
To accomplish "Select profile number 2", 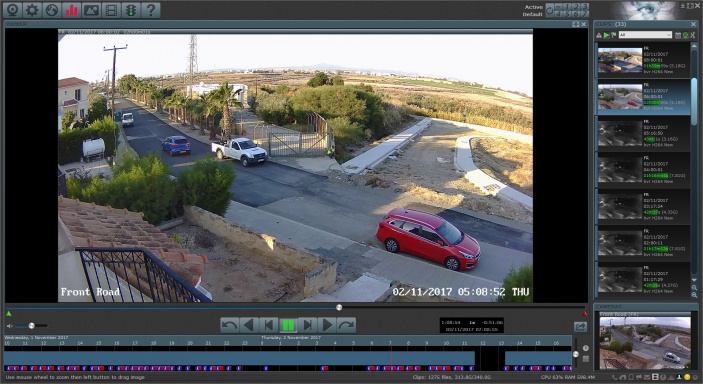I will coord(576,7).
